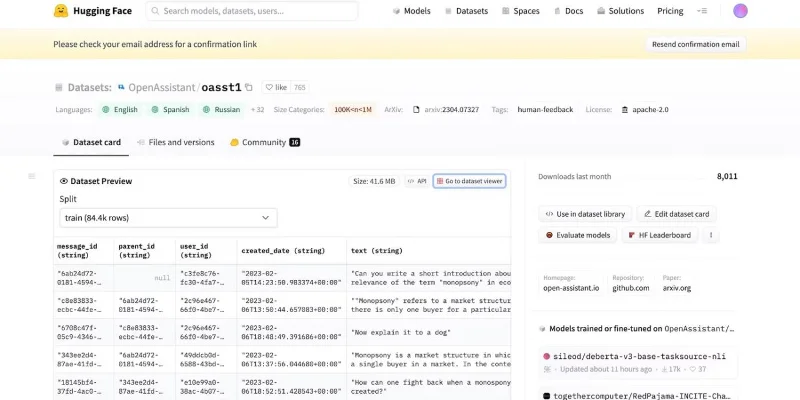This screenshot has height=400, width=800.
Task: Expand the train split dropdown
Action: point(168,218)
